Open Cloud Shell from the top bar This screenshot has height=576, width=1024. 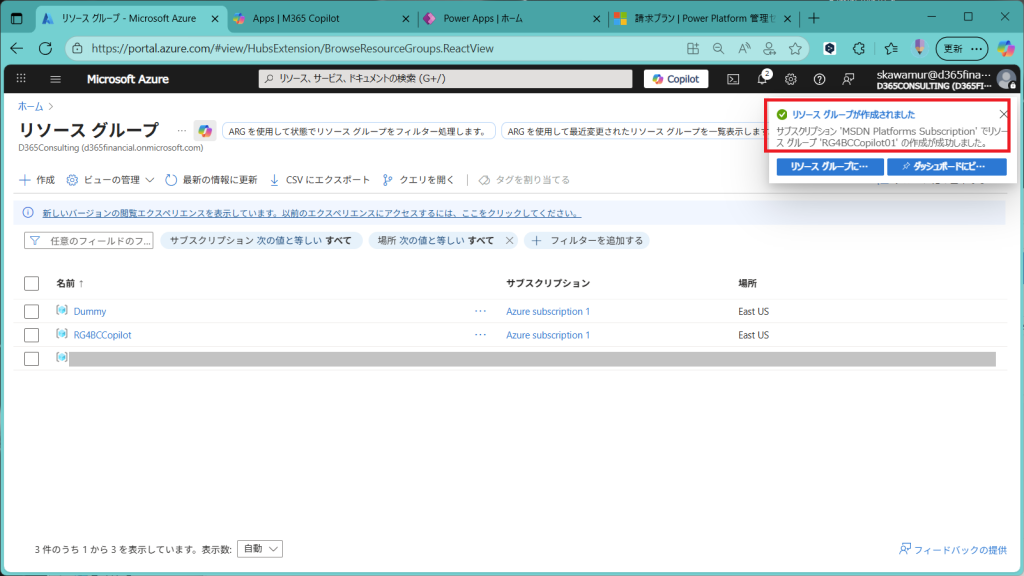coord(733,79)
